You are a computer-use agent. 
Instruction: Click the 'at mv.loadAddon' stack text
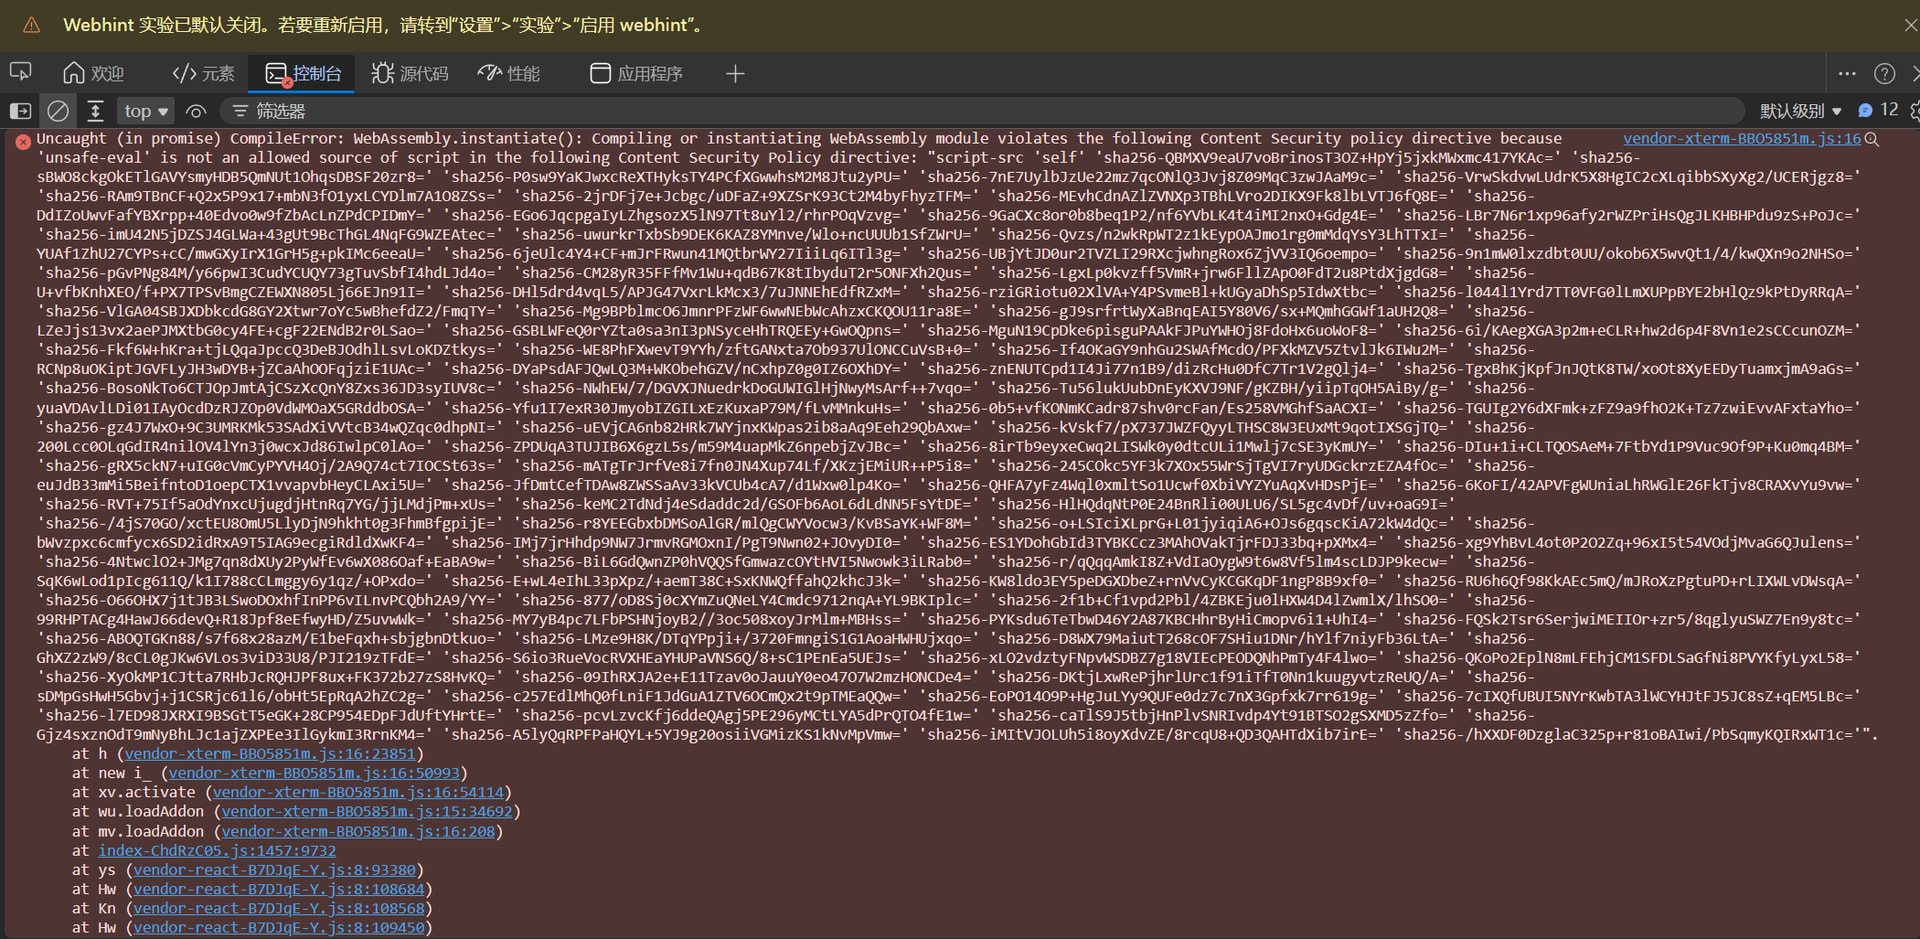138,830
